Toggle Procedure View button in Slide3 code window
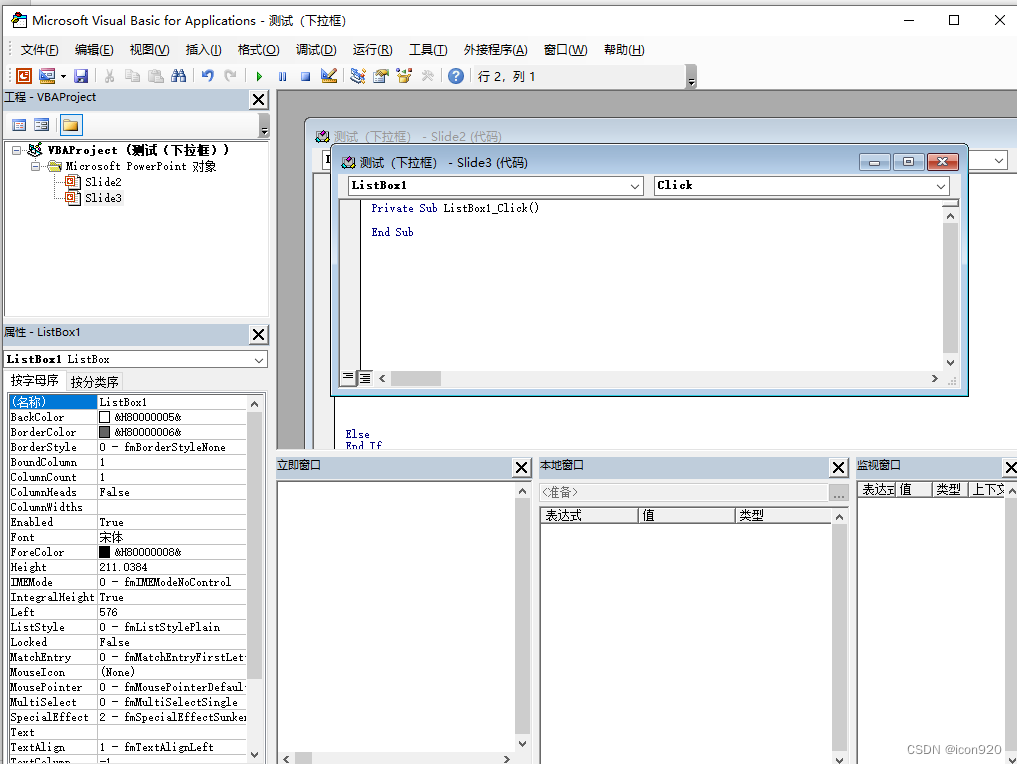 [x=348, y=377]
